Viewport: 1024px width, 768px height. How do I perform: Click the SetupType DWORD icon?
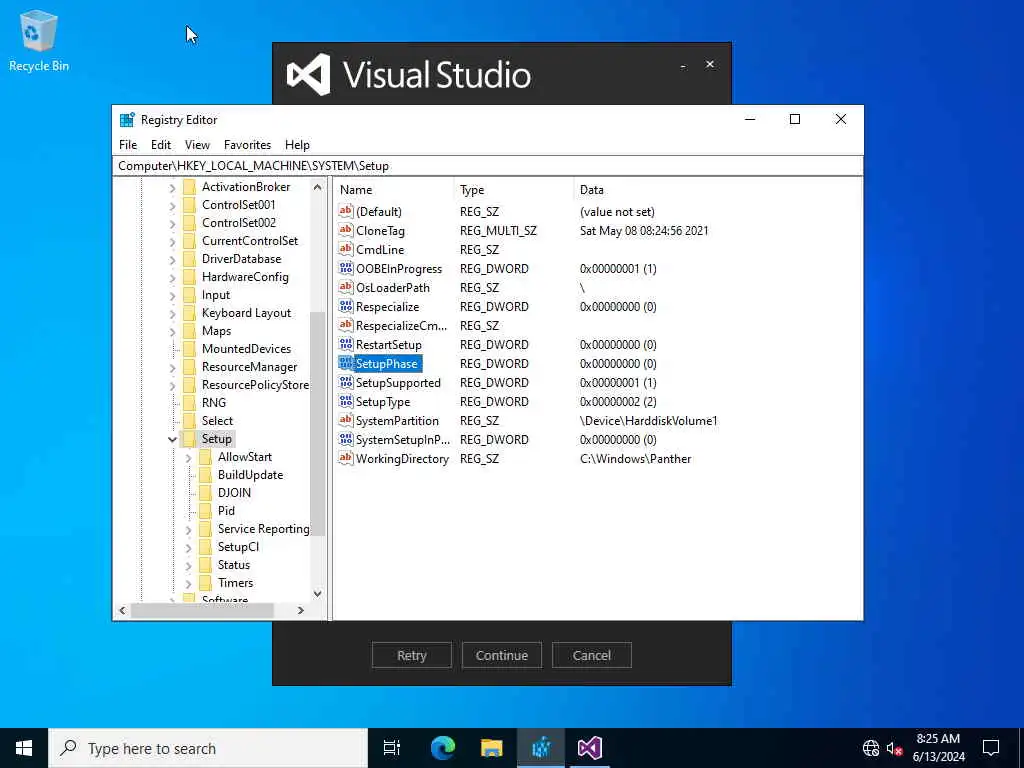[345, 401]
